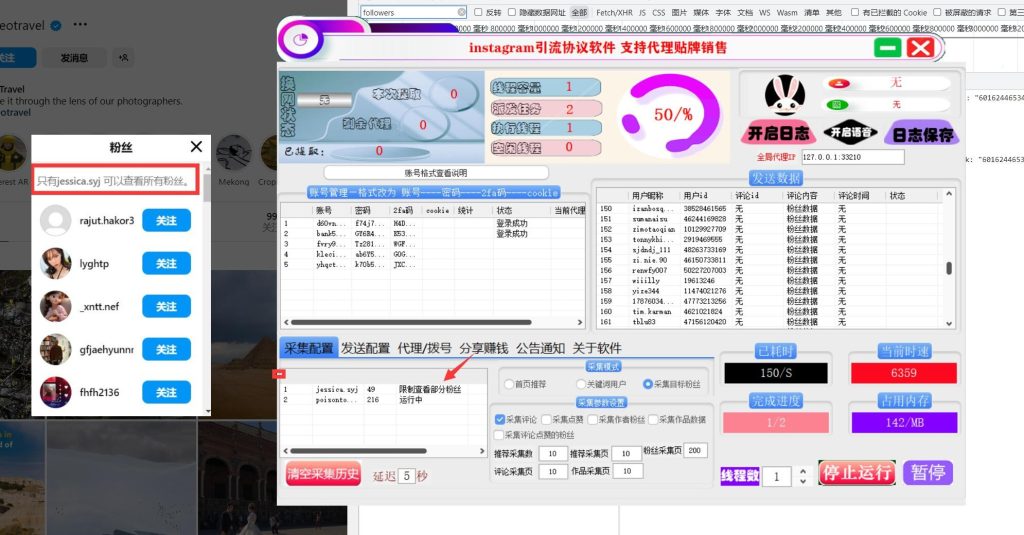Open the three-dots more options on profile
Screen dimensions: 1024x535
point(80,24)
